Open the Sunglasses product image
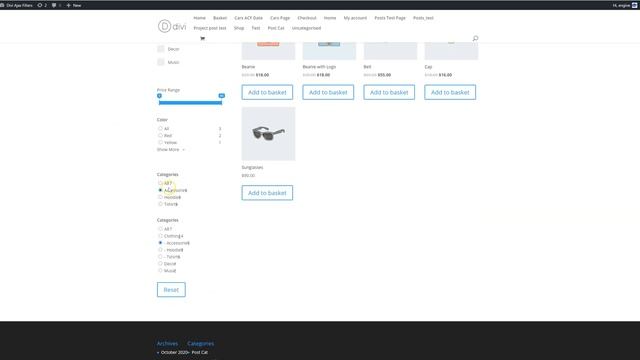 pyautogui.click(x=268, y=134)
